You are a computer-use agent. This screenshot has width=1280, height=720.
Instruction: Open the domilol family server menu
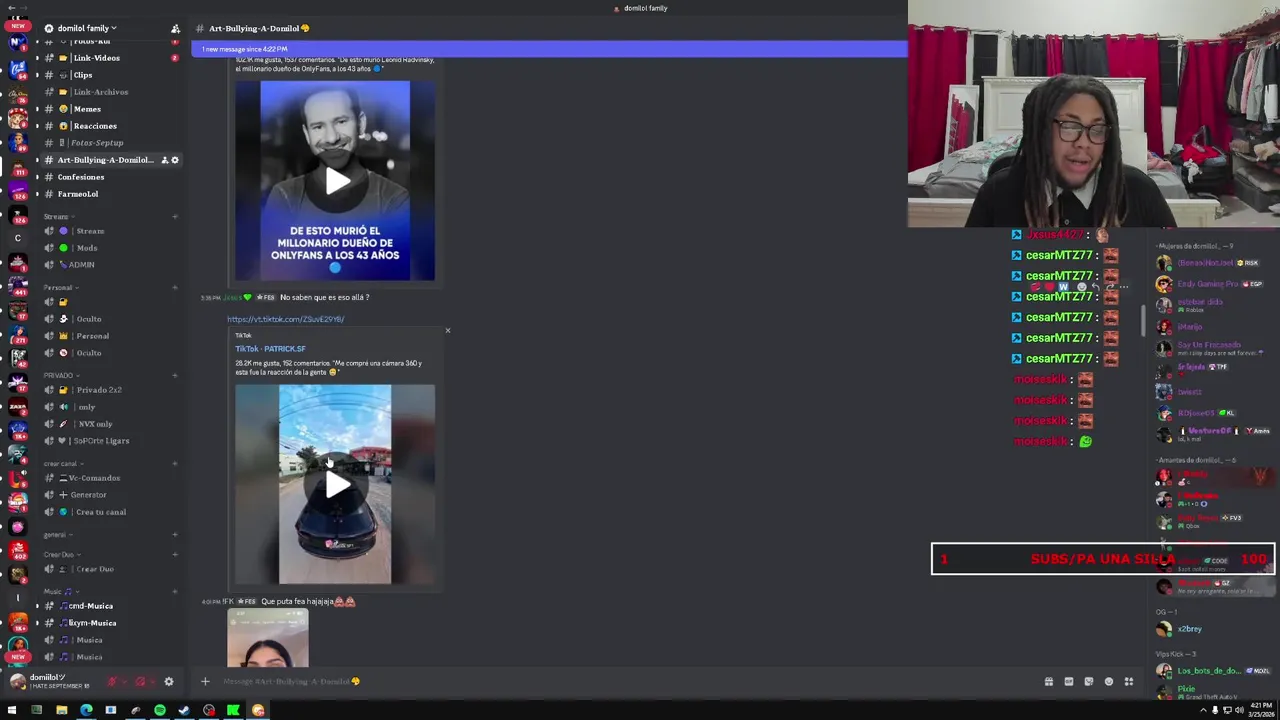pyautogui.click(x=86, y=28)
